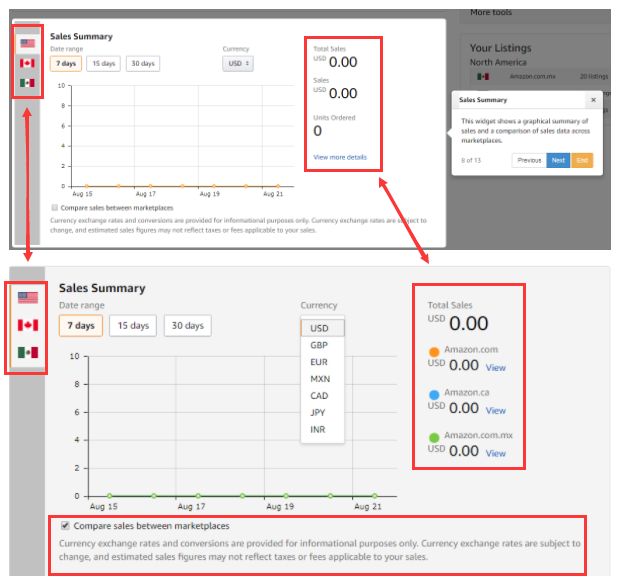Choose MXN in the currency list

point(323,379)
